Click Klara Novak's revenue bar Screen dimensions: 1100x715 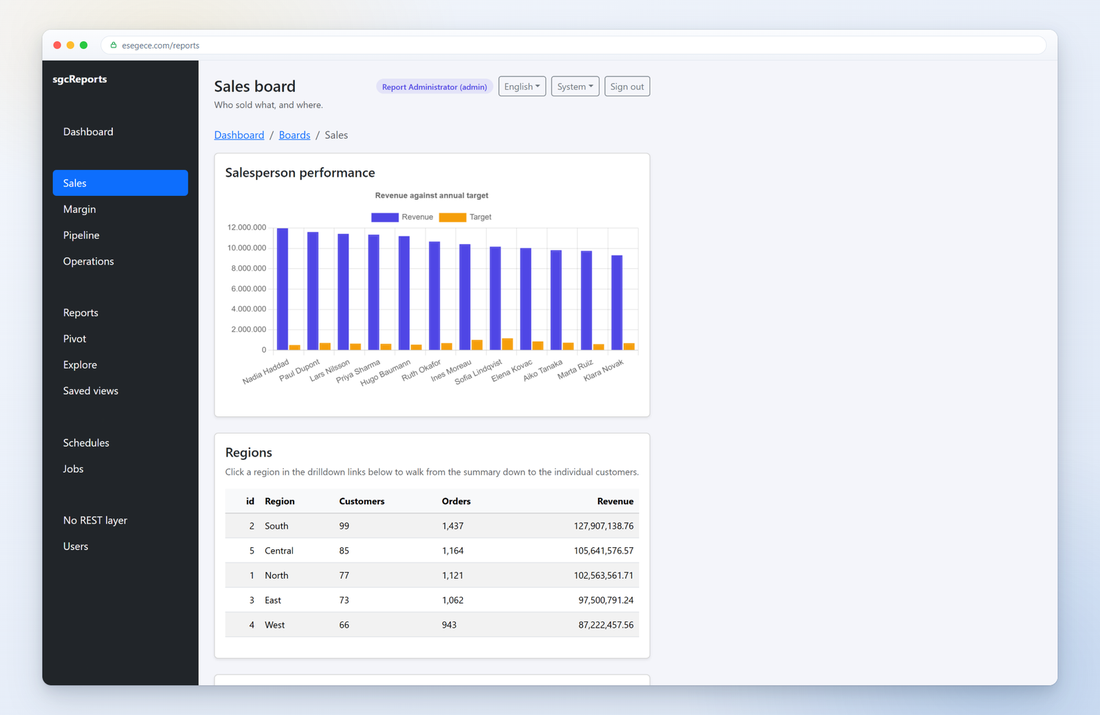617,302
